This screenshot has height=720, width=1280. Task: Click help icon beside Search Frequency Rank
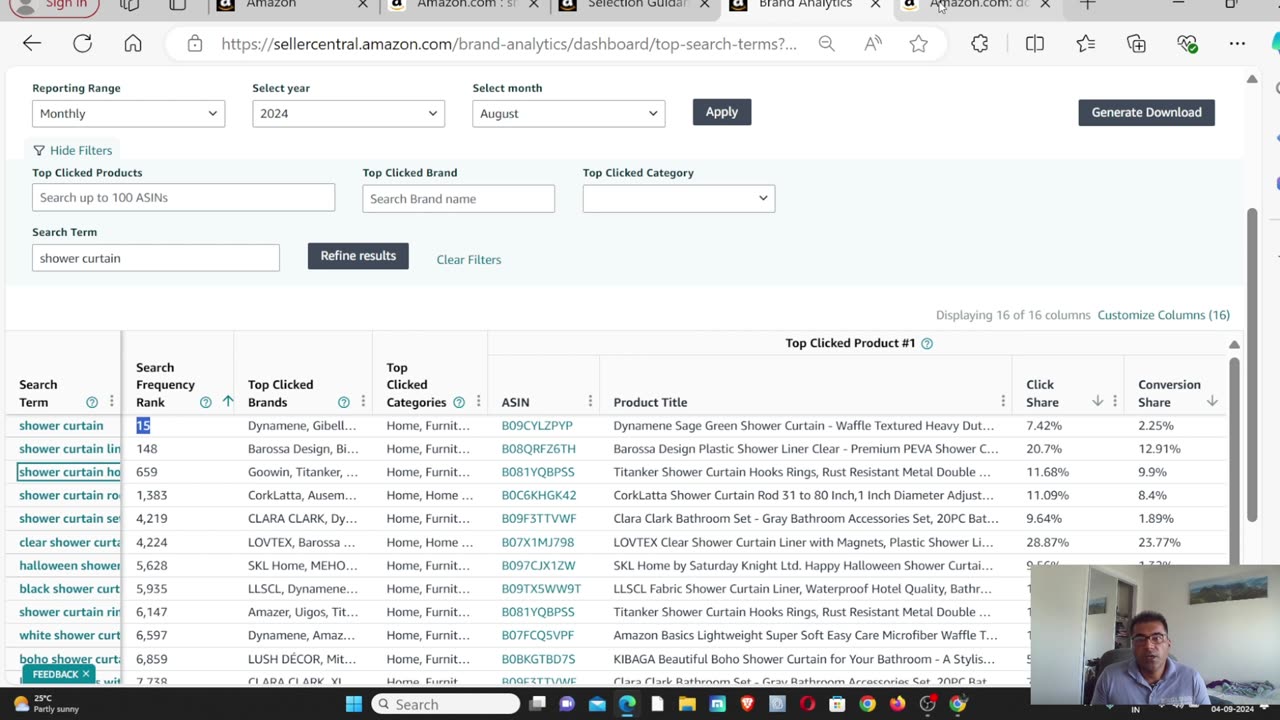[x=206, y=402]
